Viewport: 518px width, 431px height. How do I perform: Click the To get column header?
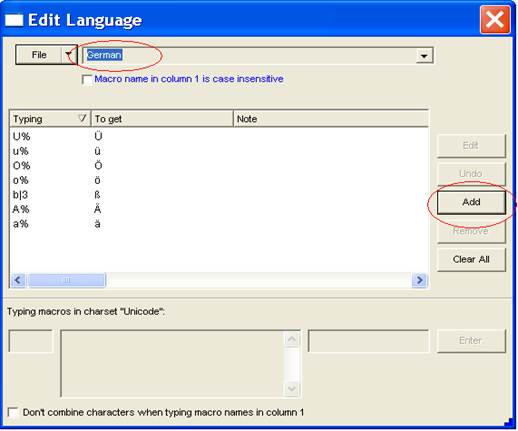pyautogui.click(x=162, y=119)
